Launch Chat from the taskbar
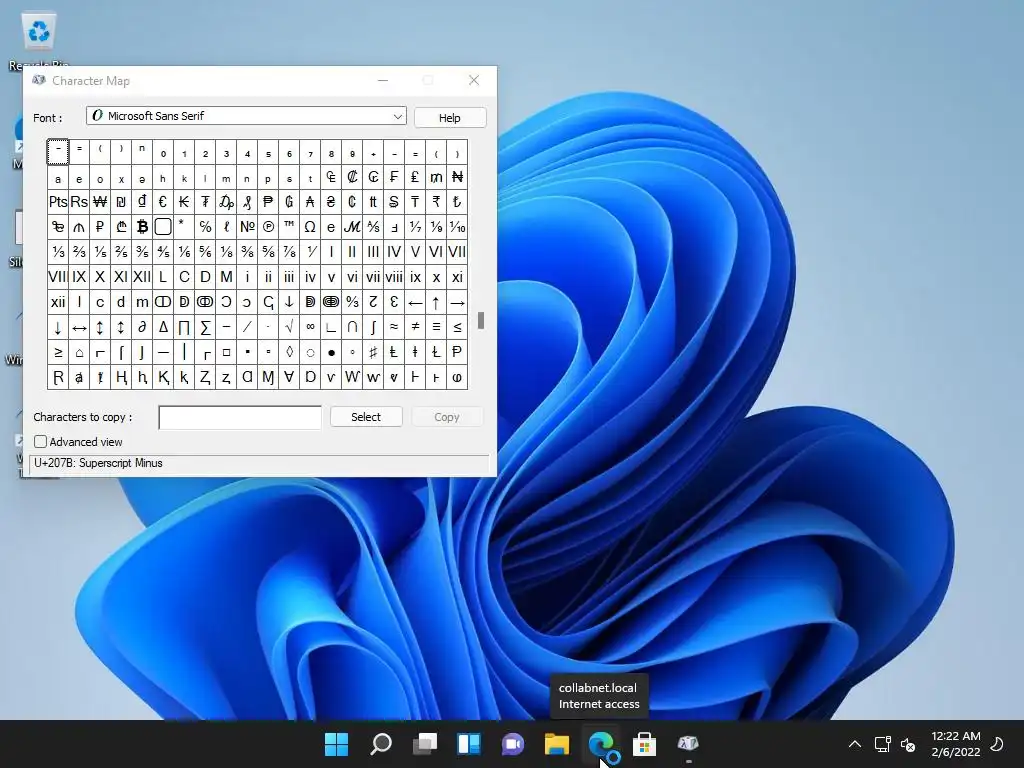 coord(513,744)
